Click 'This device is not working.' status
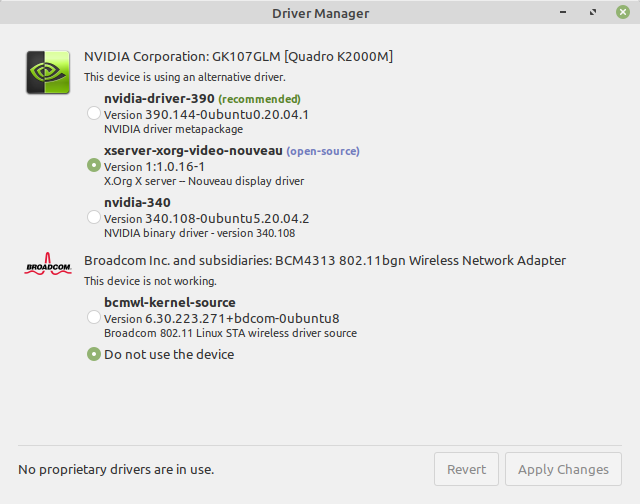This screenshot has width=640, height=504. point(150,281)
